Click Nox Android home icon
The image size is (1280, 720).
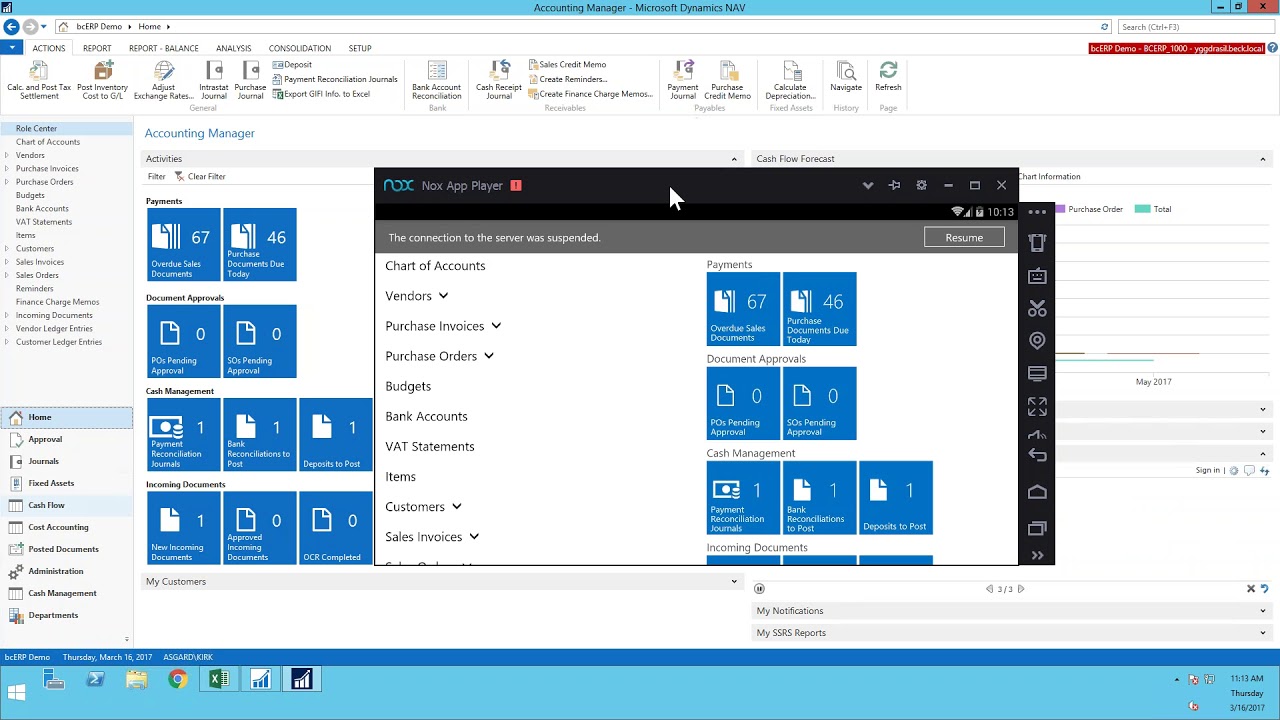tap(1037, 492)
